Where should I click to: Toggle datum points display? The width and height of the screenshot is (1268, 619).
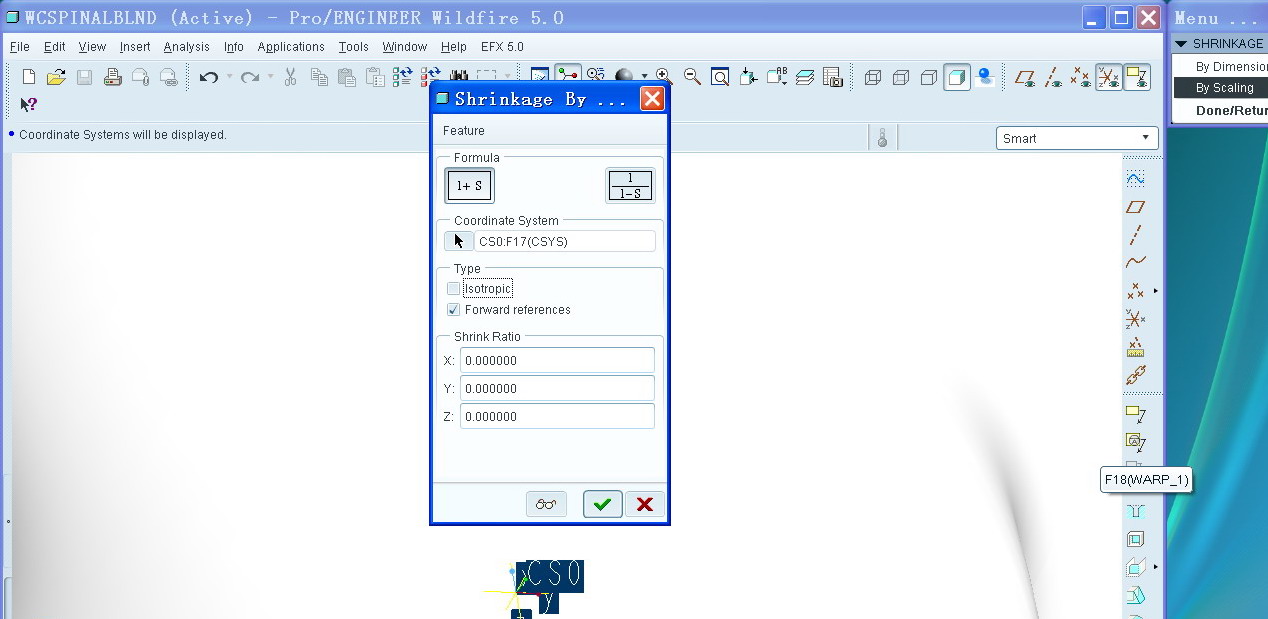pyautogui.click(x=1081, y=77)
